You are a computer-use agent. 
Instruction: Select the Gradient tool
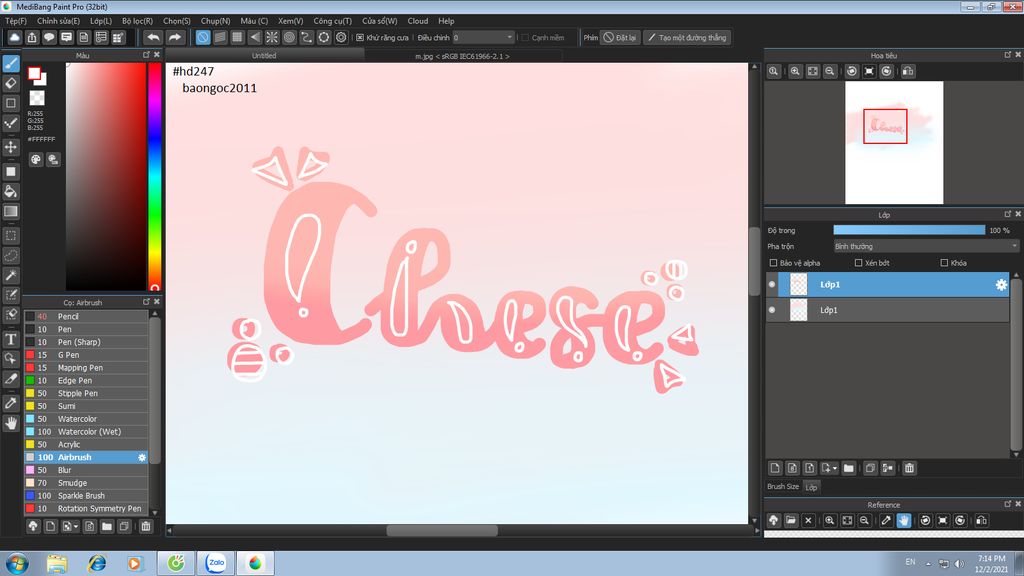(x=11, y=211)
